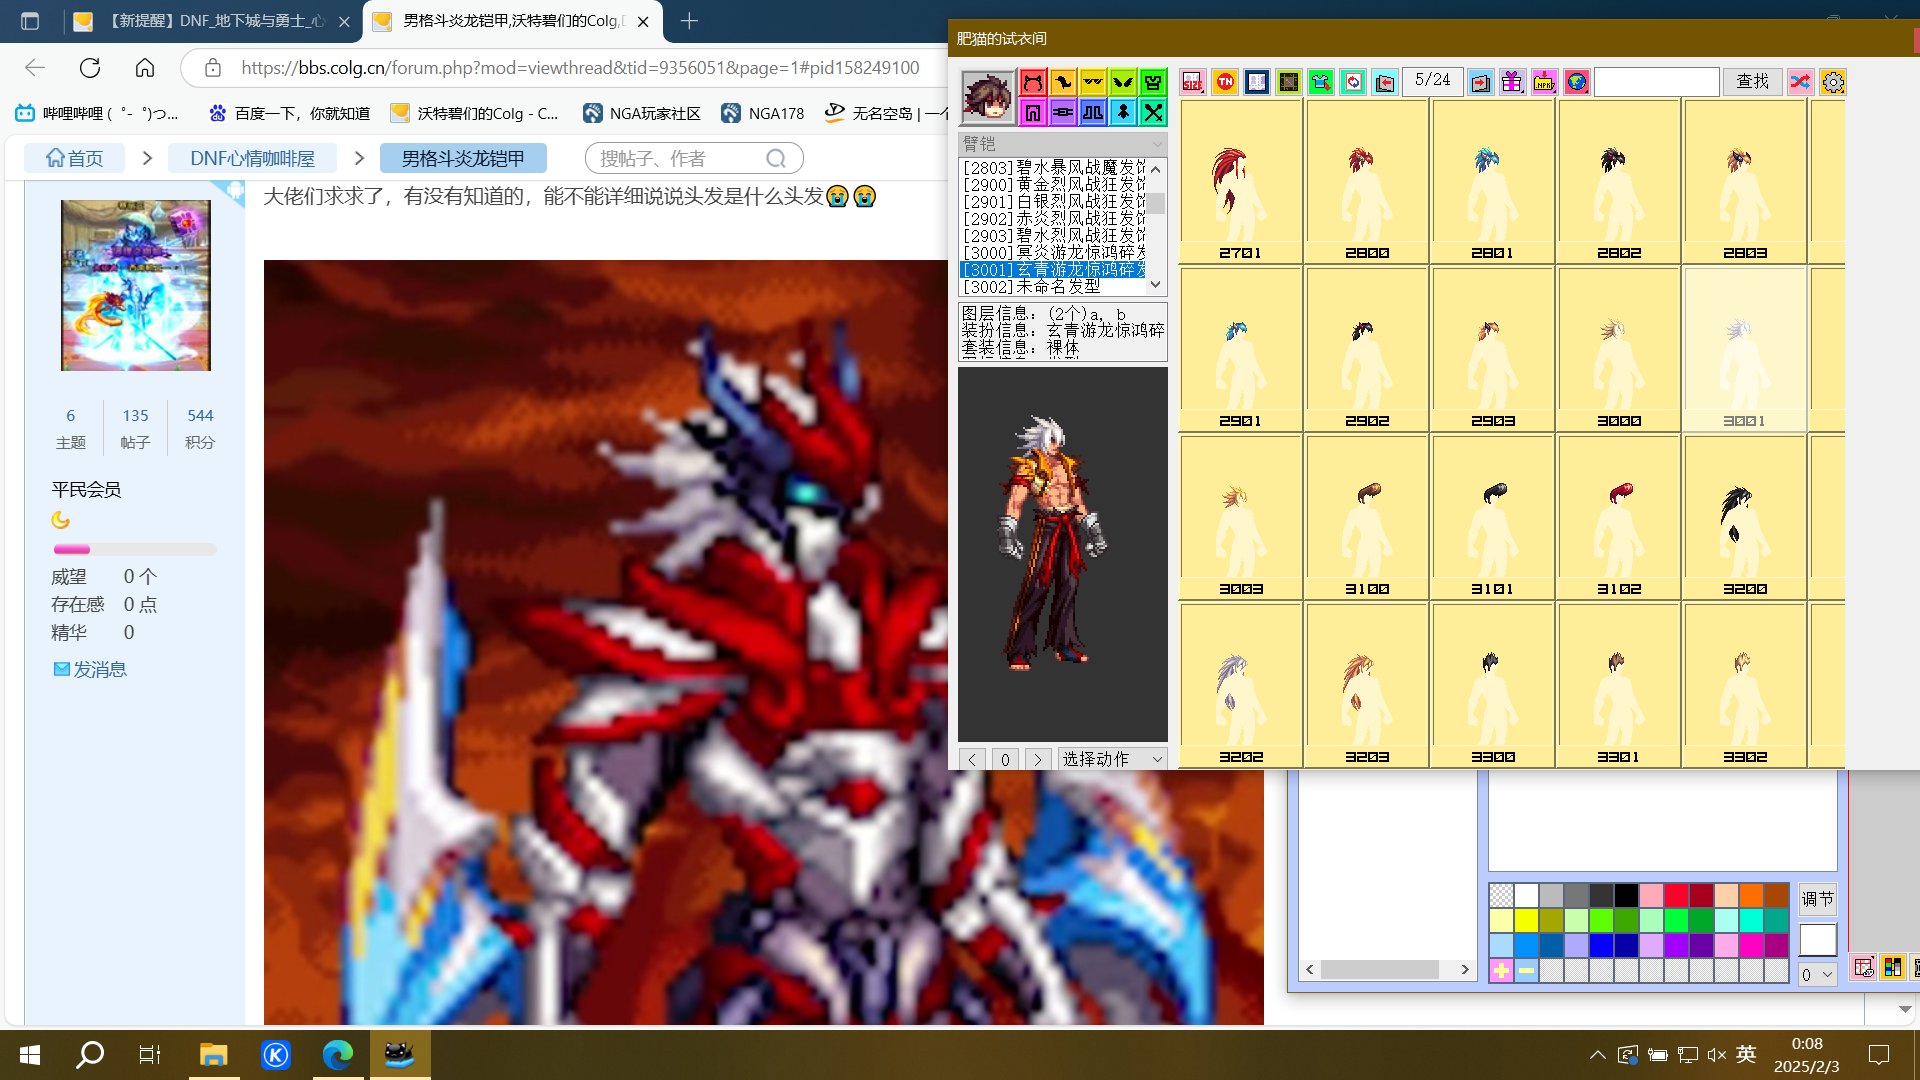Open the 选择动作 action dropdown
The width and height of the screenshot is (1920, 1080).
pyautogui.click(x=1113, y=759)
